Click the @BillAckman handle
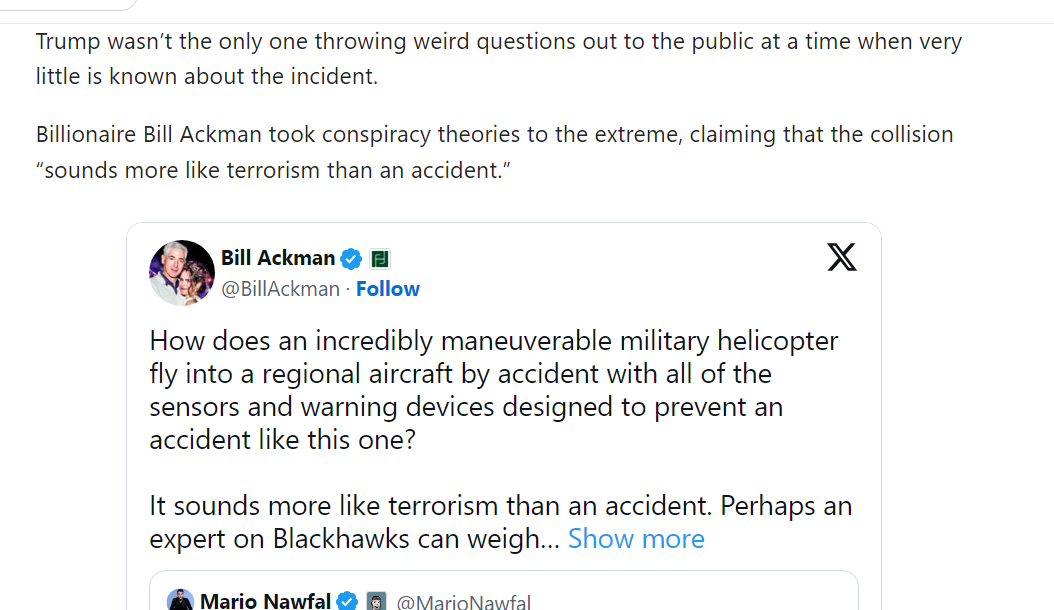The image size is (1054, 610). (280, 289)
